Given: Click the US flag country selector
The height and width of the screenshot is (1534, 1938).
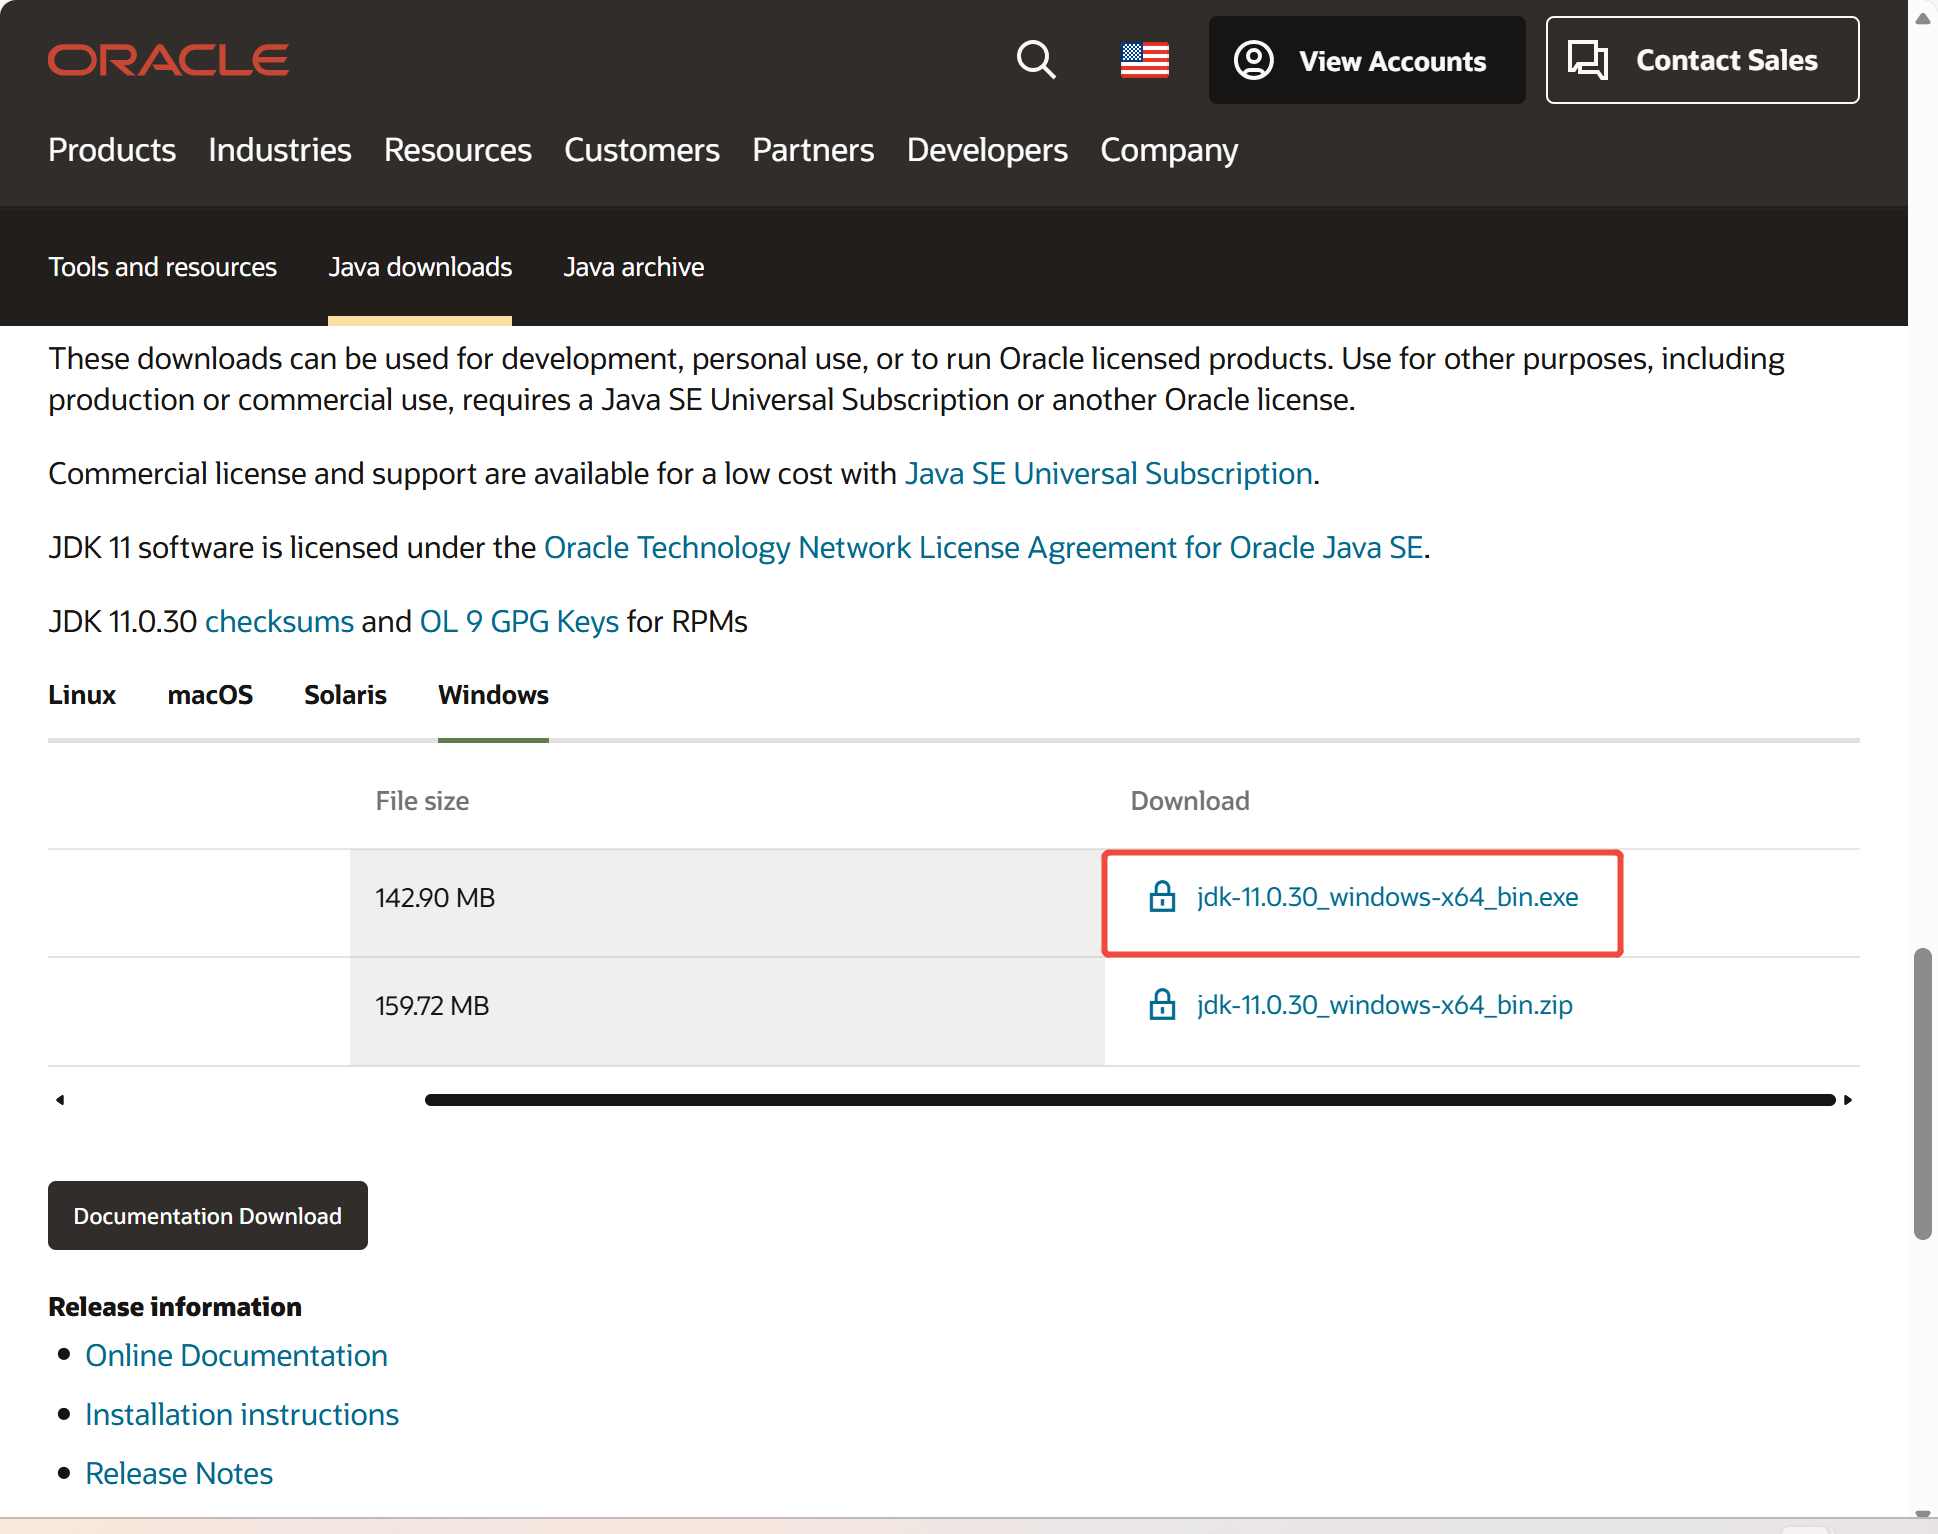Looking at the screenshot, I should click(1144, 60).
